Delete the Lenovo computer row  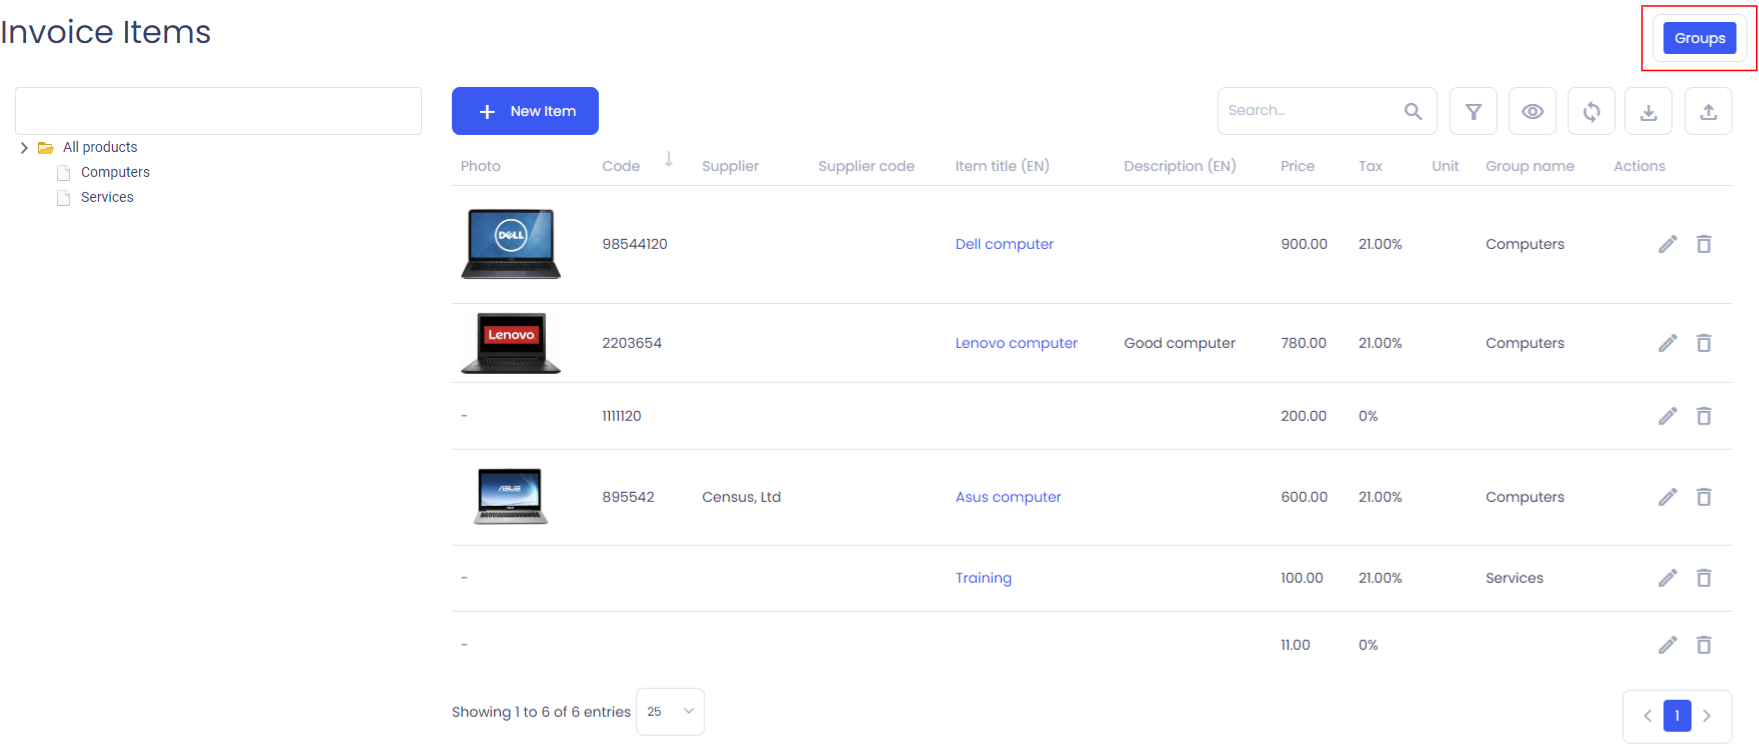coord(1704,343)
